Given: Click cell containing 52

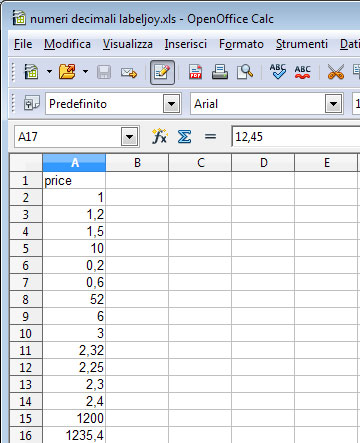Looking at the screenshot, I should 74,299.
